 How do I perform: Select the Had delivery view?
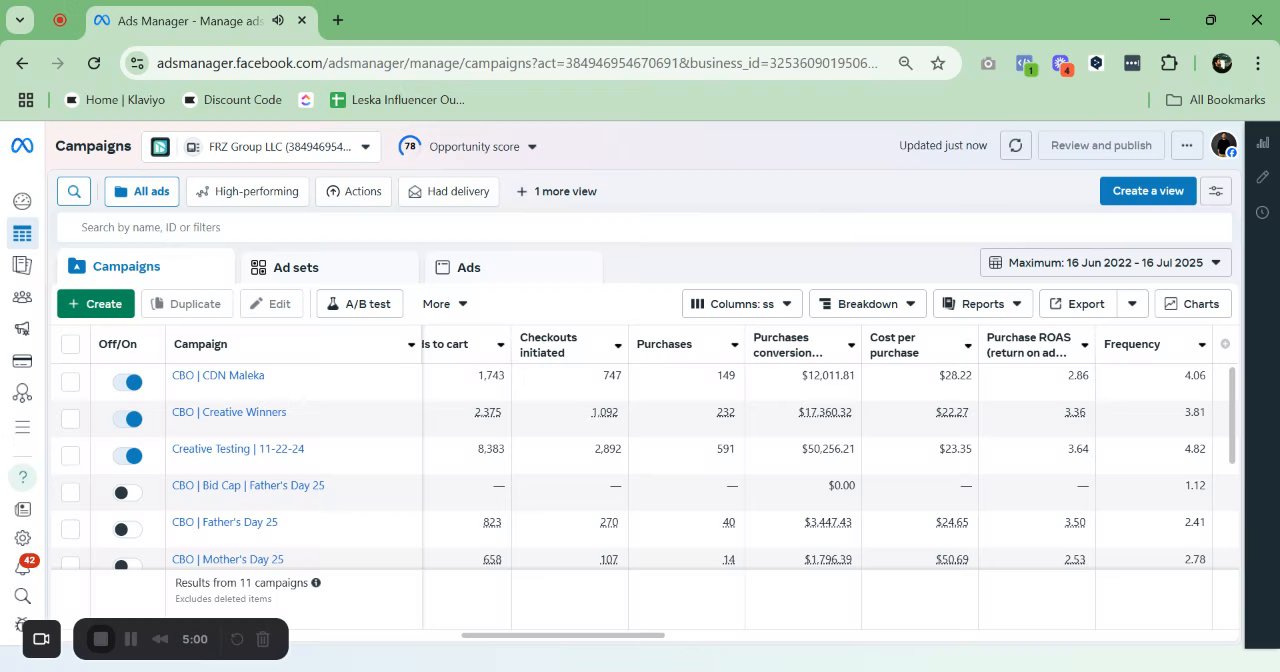[x=449, y=191]
